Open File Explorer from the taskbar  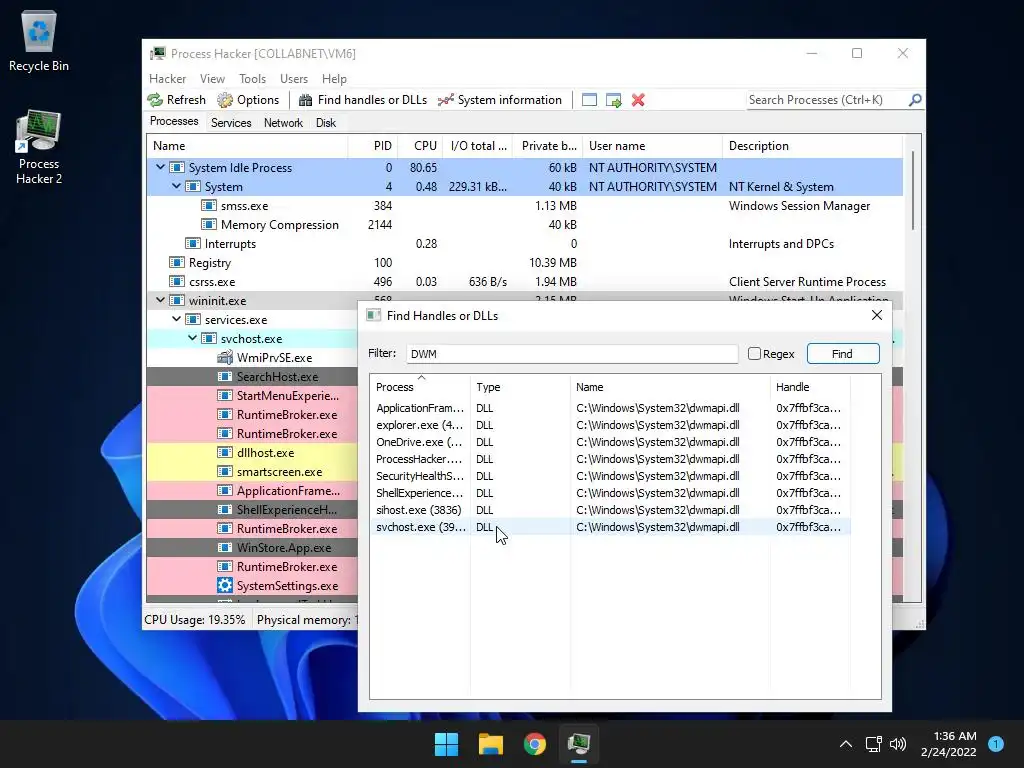490,744
